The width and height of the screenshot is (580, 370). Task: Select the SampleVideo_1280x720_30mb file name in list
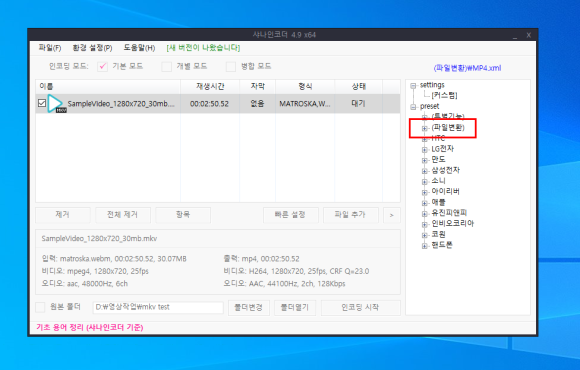(121, 104)
